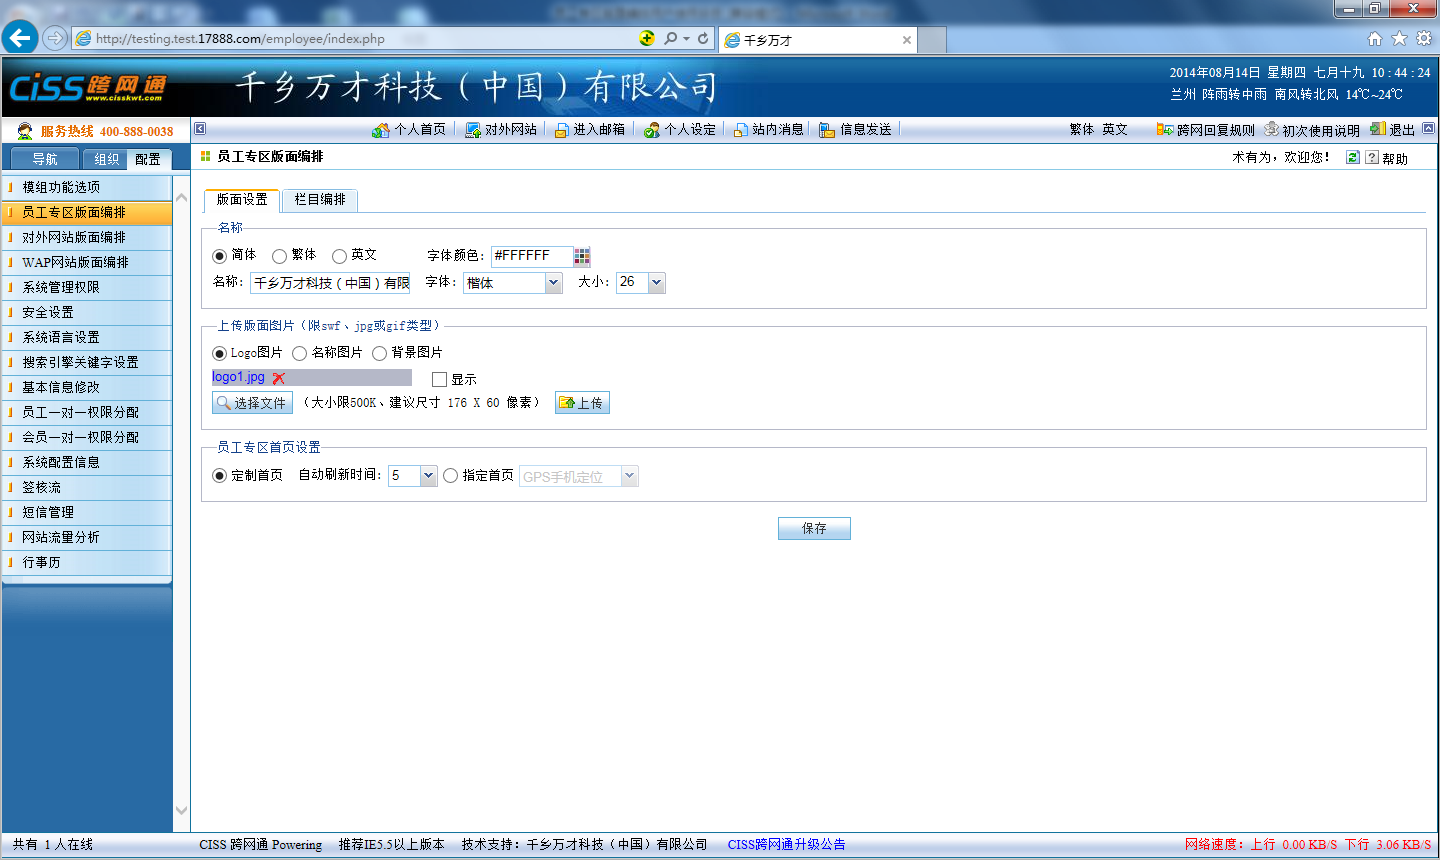Select the 背景图片 radio option
Screen dimensions: 1440x860
pyautogui.click(x=380, y=353)
